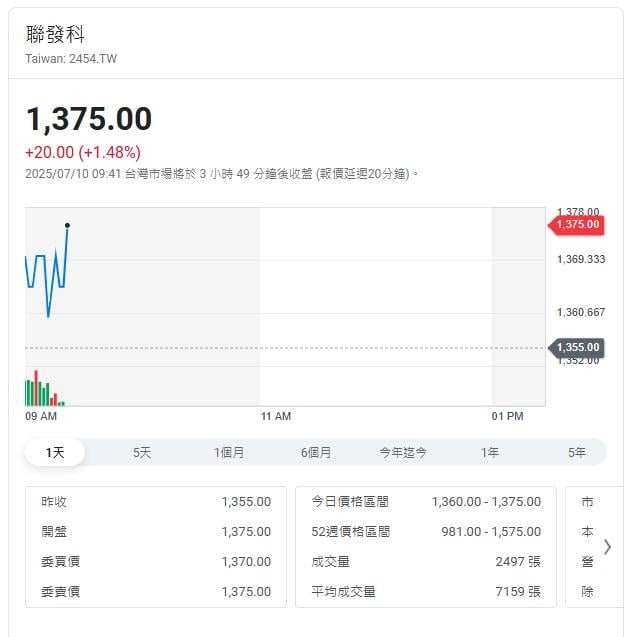Image resolution: width=640 pixels, height=637 pixels.
Task: Click the 委買價 label
Action: coord(60,562)
